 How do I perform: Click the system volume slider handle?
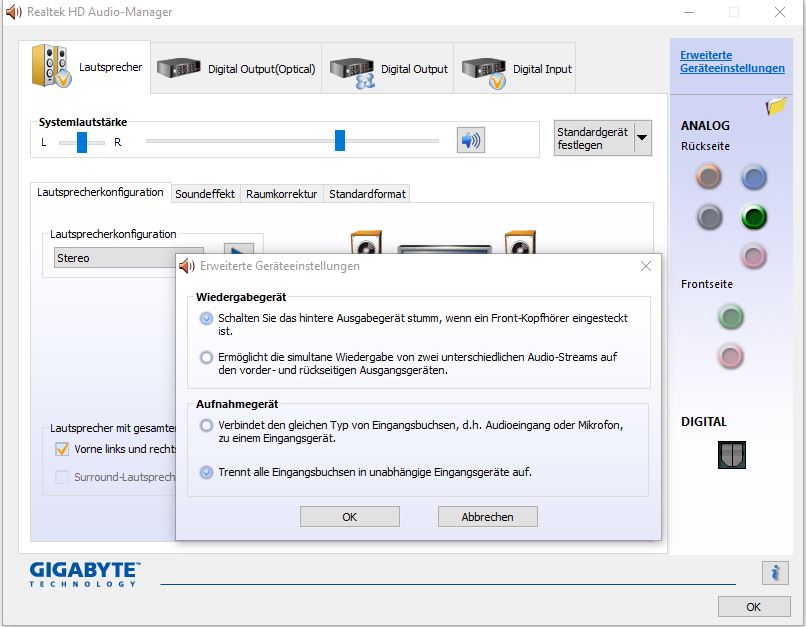pyautogui.click(x=340, y=140)
